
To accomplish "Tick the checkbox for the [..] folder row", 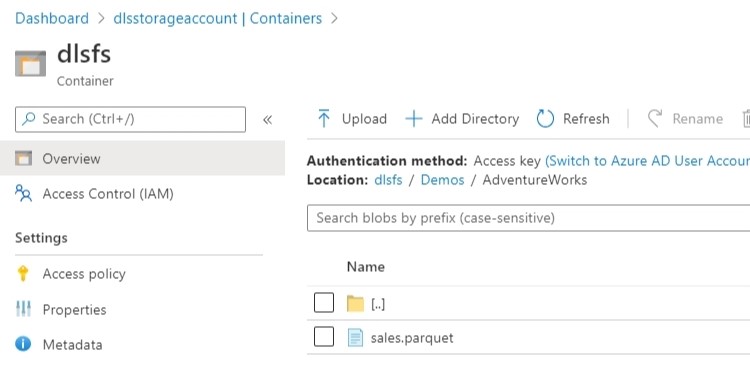I will point(324,303).
